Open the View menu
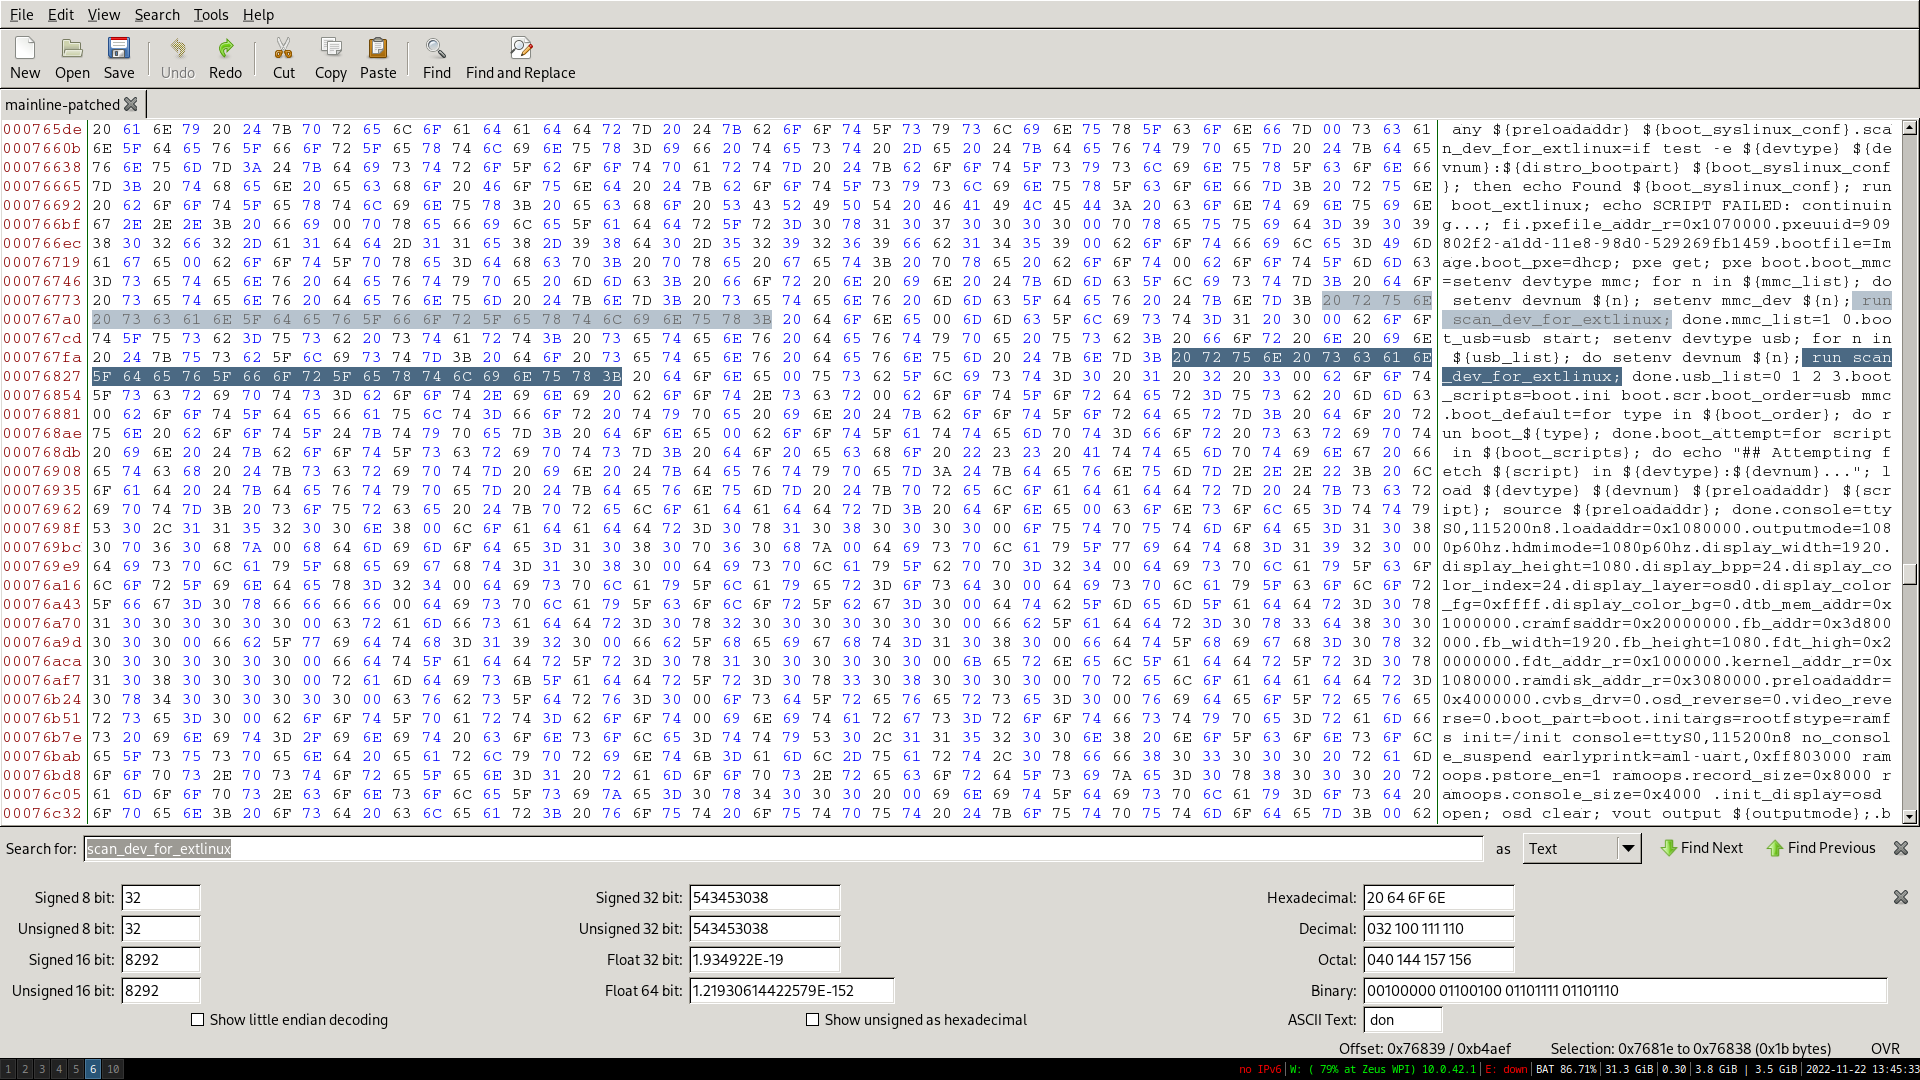1920x1080 pixels. coord(103,14)
